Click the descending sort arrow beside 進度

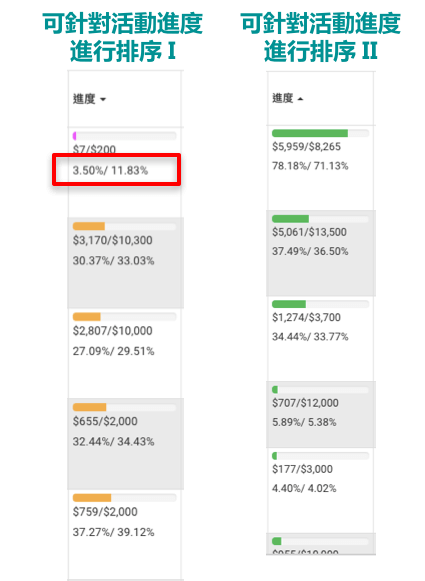(103, 99)
